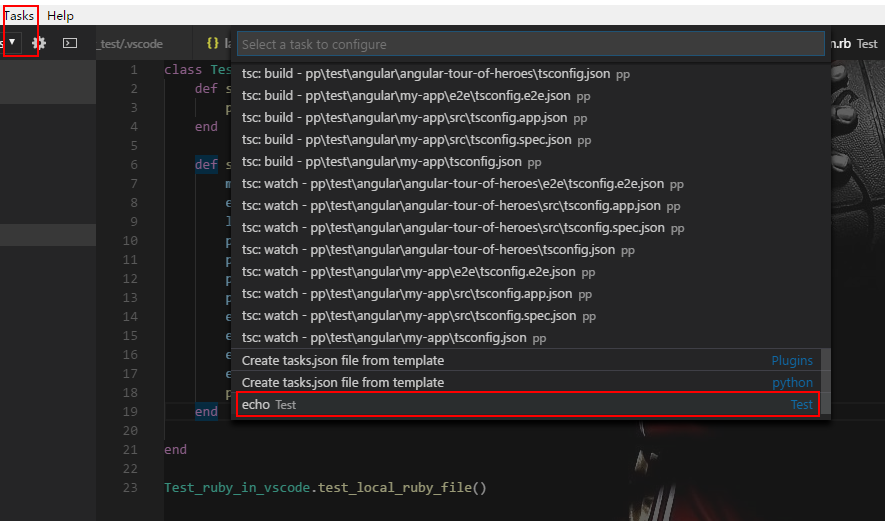Open the Tasks menu
The image size is (885, 521).
click(x=19, y=16)
